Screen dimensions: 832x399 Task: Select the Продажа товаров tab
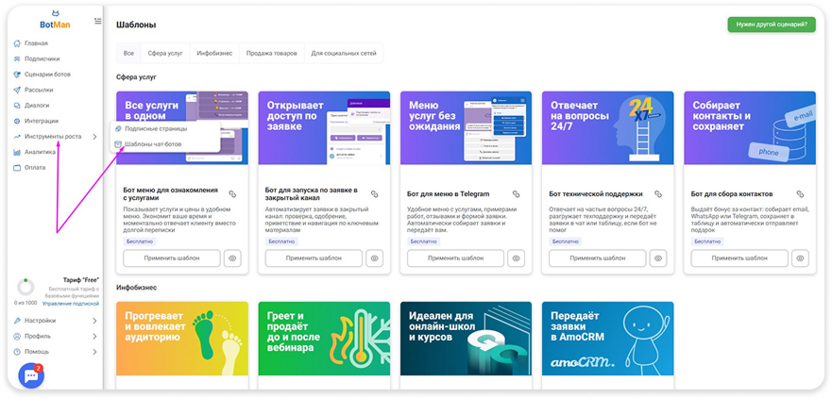pos(272,54)
